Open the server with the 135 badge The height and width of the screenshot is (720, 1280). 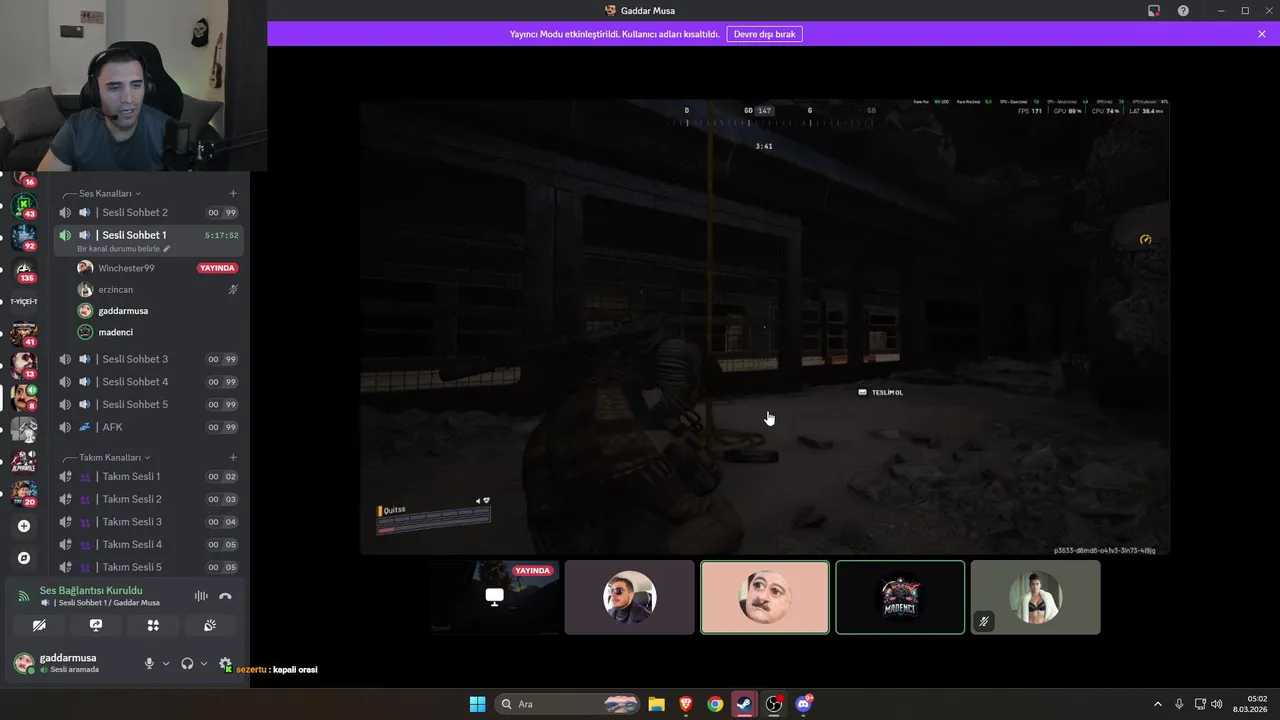pos(24,270)
